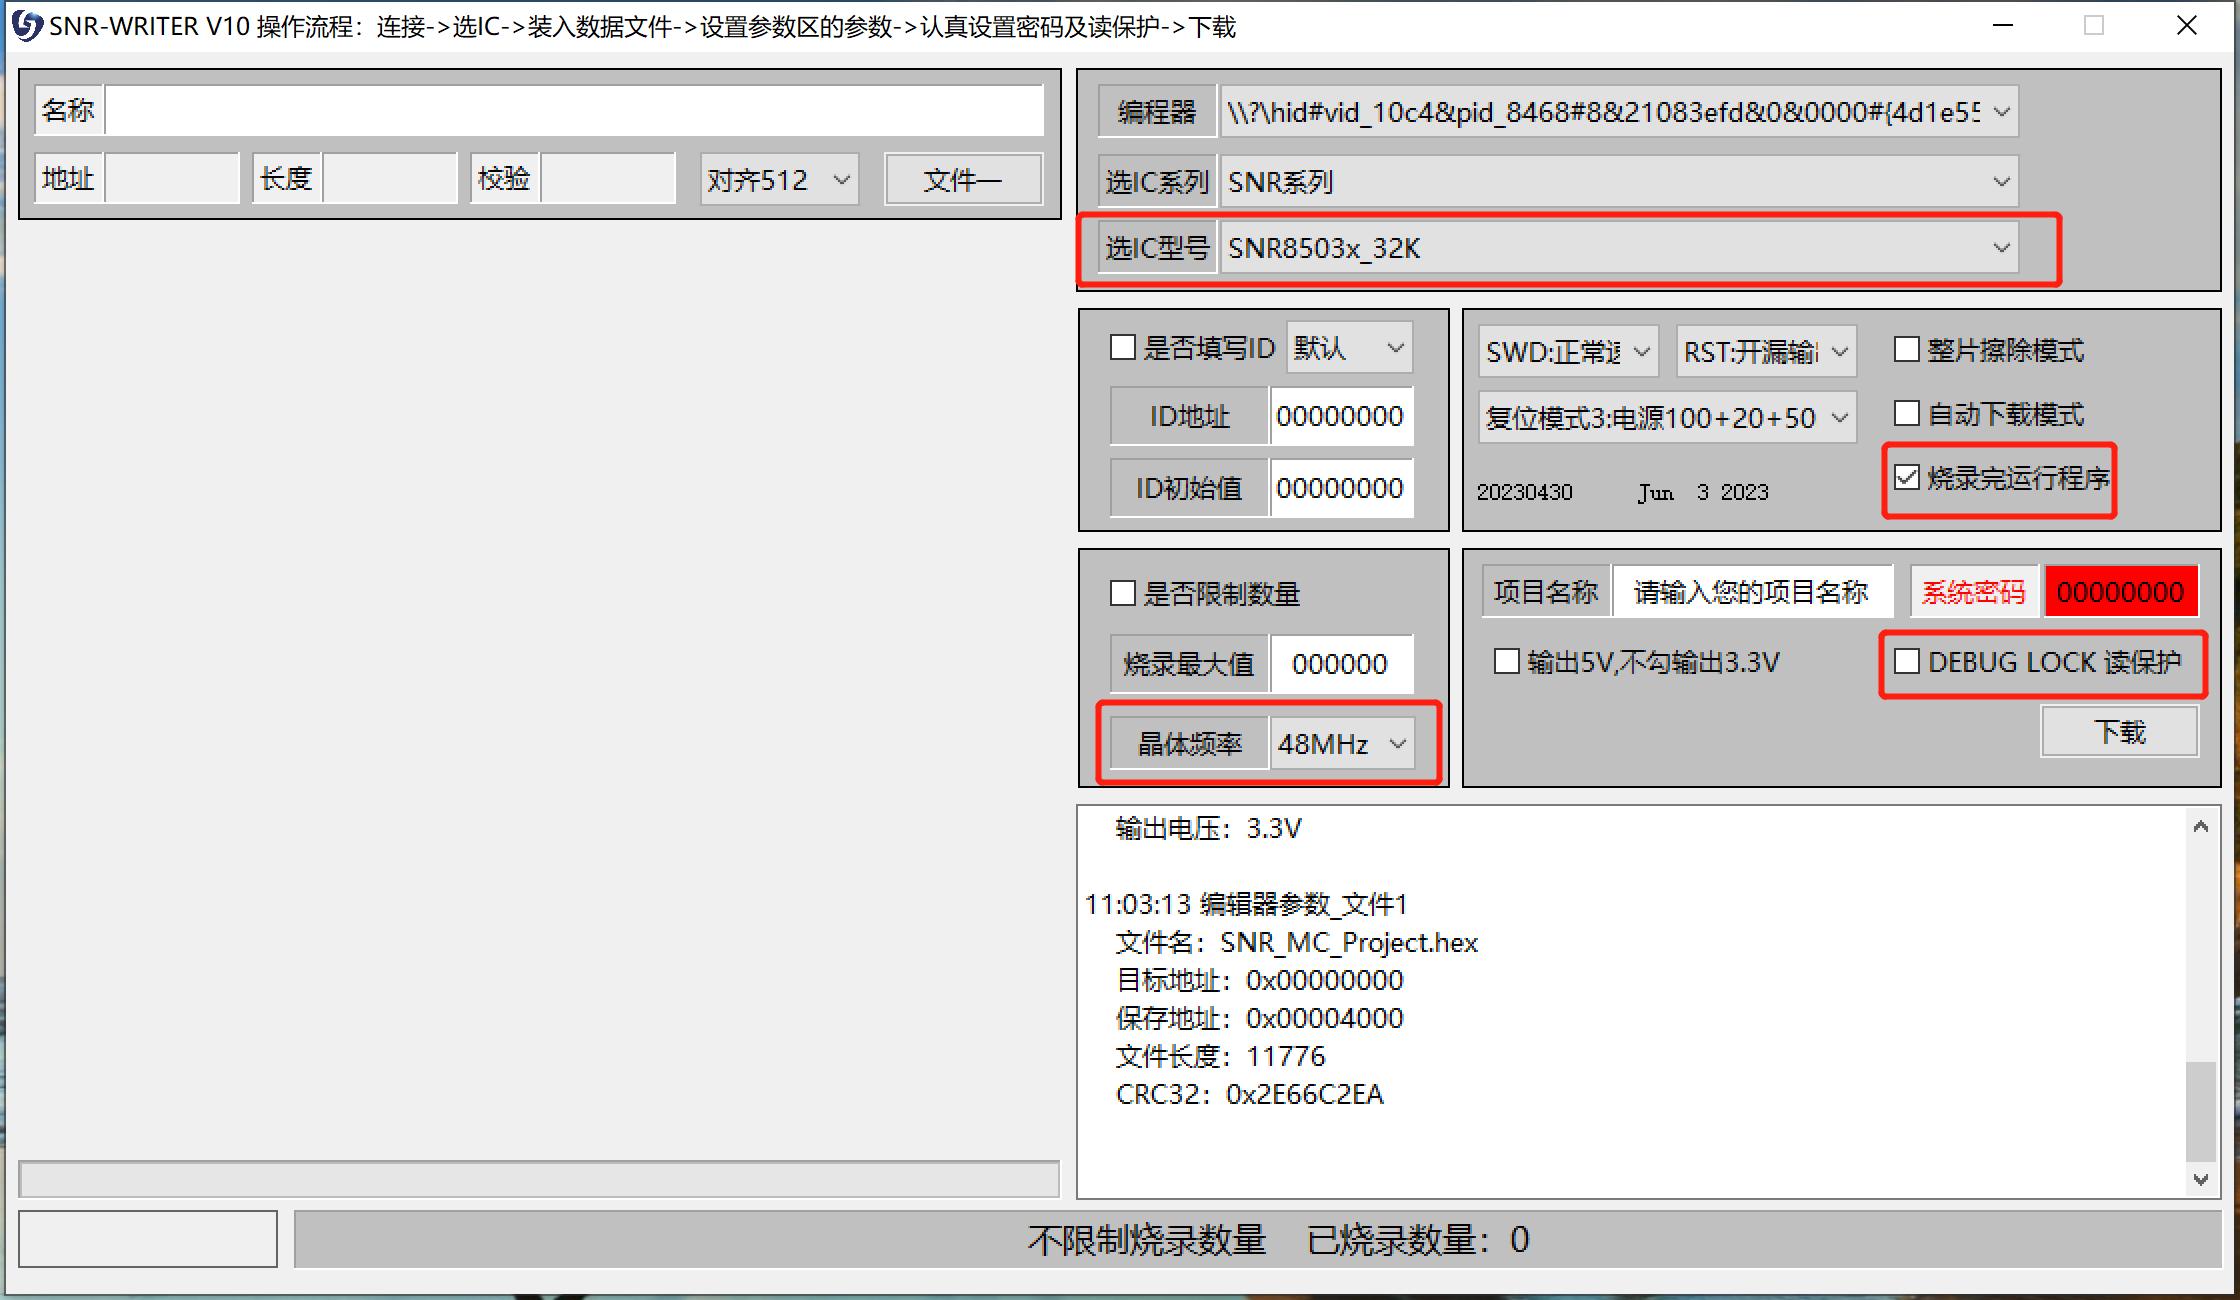Enable 整片擦除模式 whole-chip erase mode

(1905, 349)
